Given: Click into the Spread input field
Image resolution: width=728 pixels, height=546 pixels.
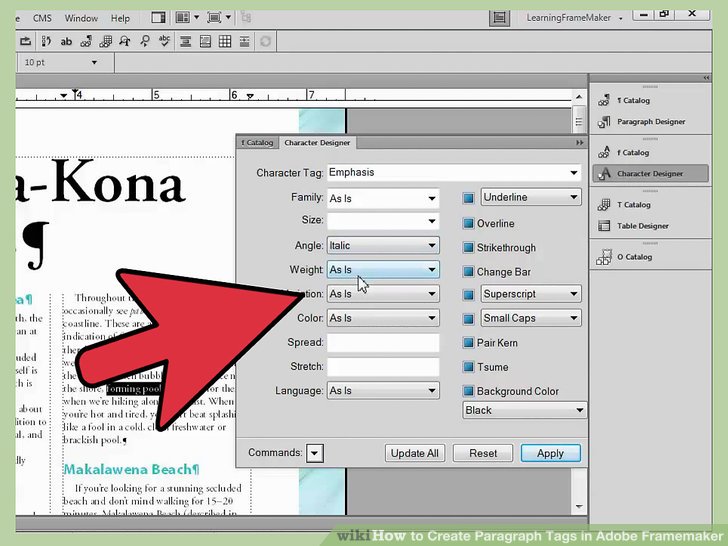Looking at the screenshot, I should tap(383, 343).
